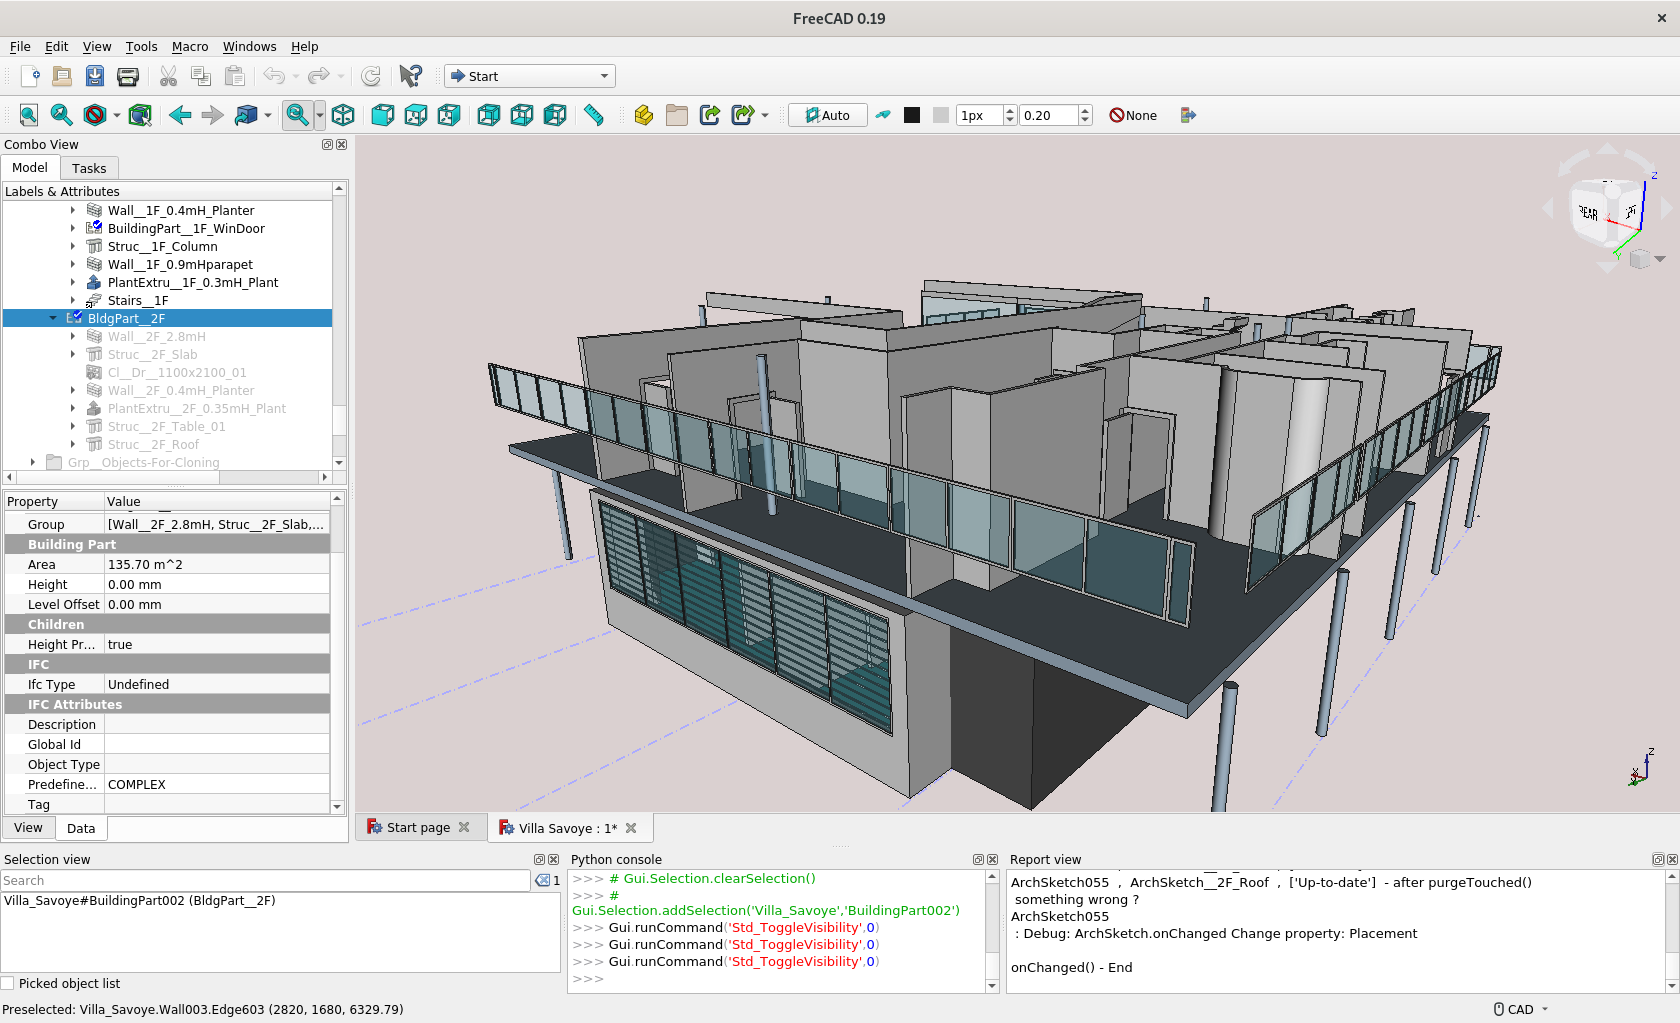The image size is (1680, 1023).
Task: Toggle Auto working plane button
Action: tap(828, 115)
